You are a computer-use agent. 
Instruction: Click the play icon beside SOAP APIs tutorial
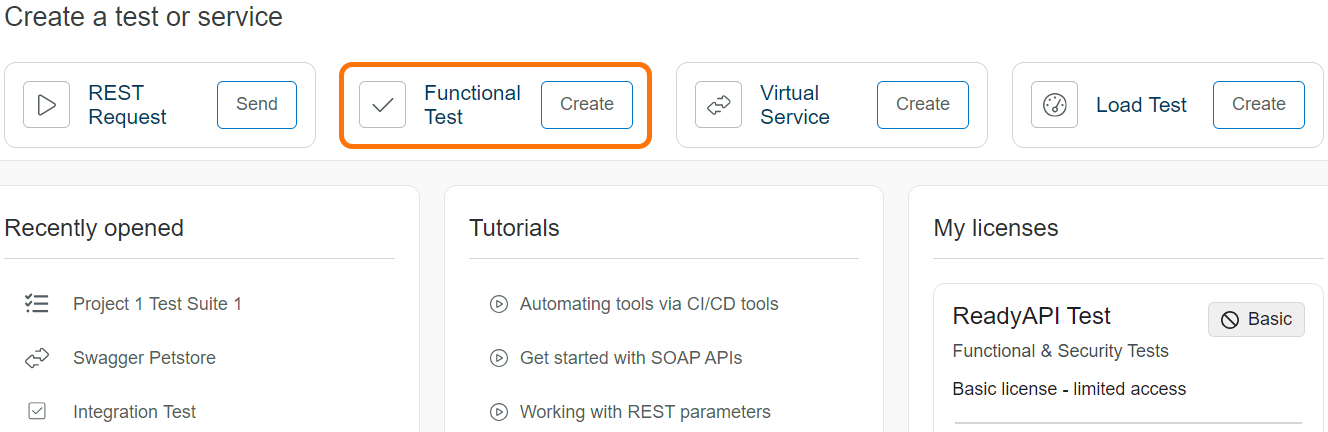tap(498, 358)
